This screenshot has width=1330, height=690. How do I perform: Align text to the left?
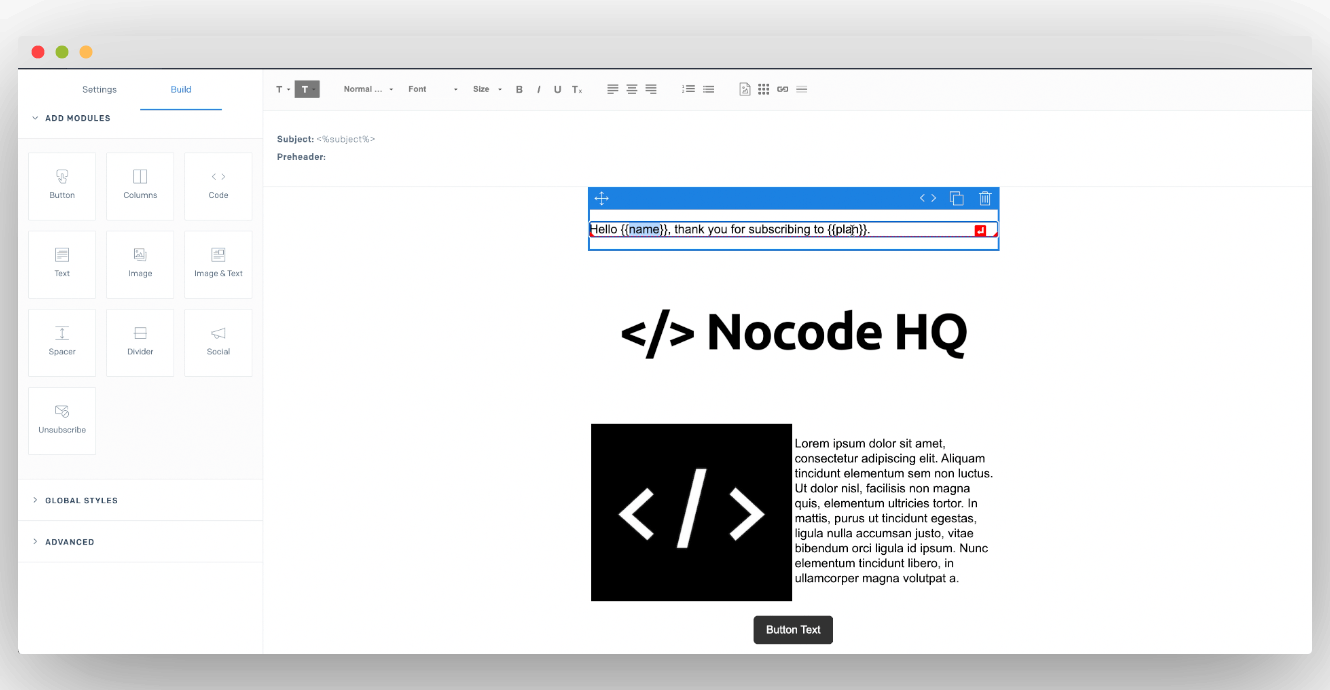pos(613,89)
